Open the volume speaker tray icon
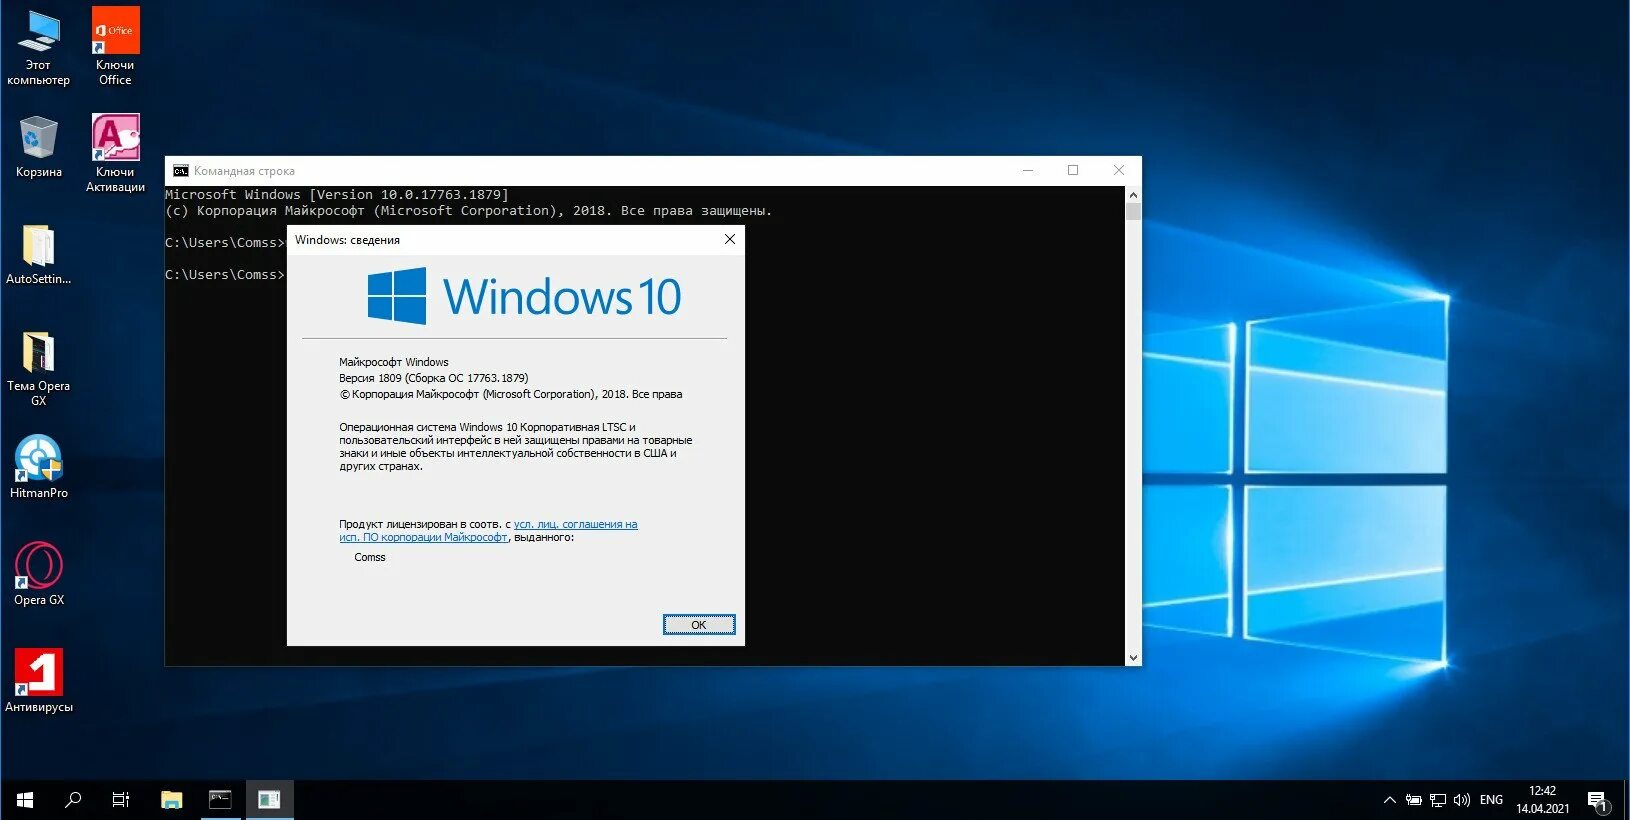1630x820 pixels. [1462, 800]
